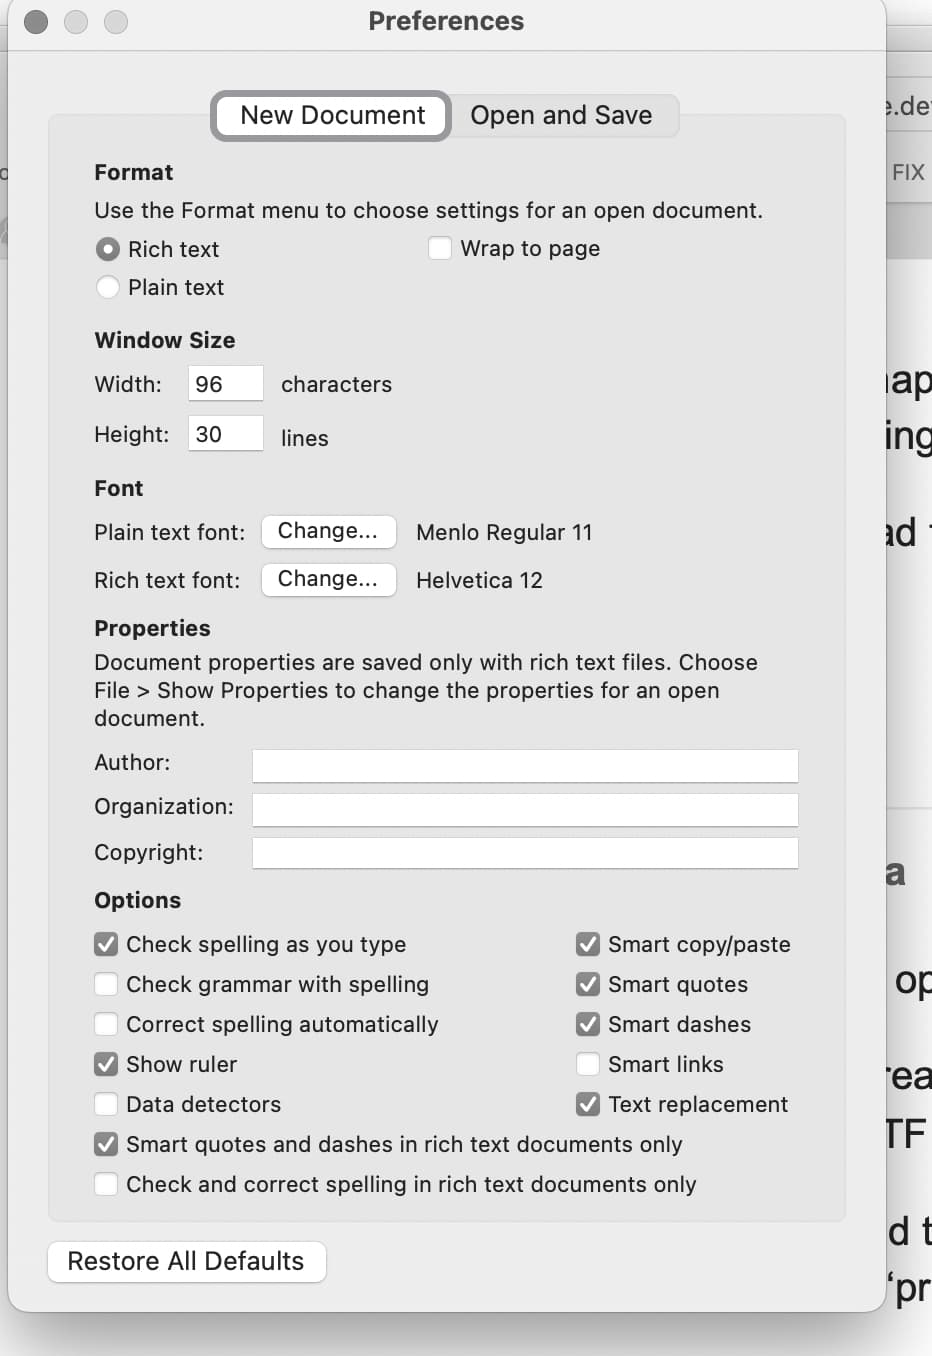Toggle Smart quotes and dashes in rich text only

(106, 1144)
